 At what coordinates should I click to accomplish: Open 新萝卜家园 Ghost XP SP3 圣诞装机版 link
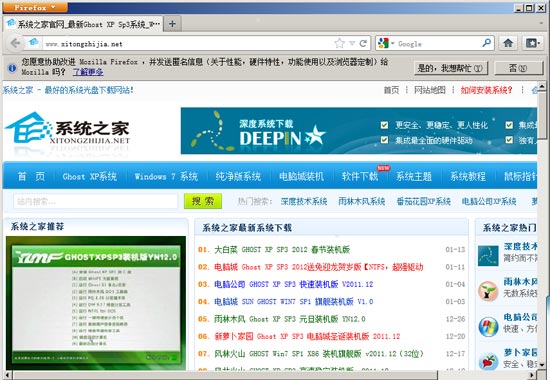(307, 336)
